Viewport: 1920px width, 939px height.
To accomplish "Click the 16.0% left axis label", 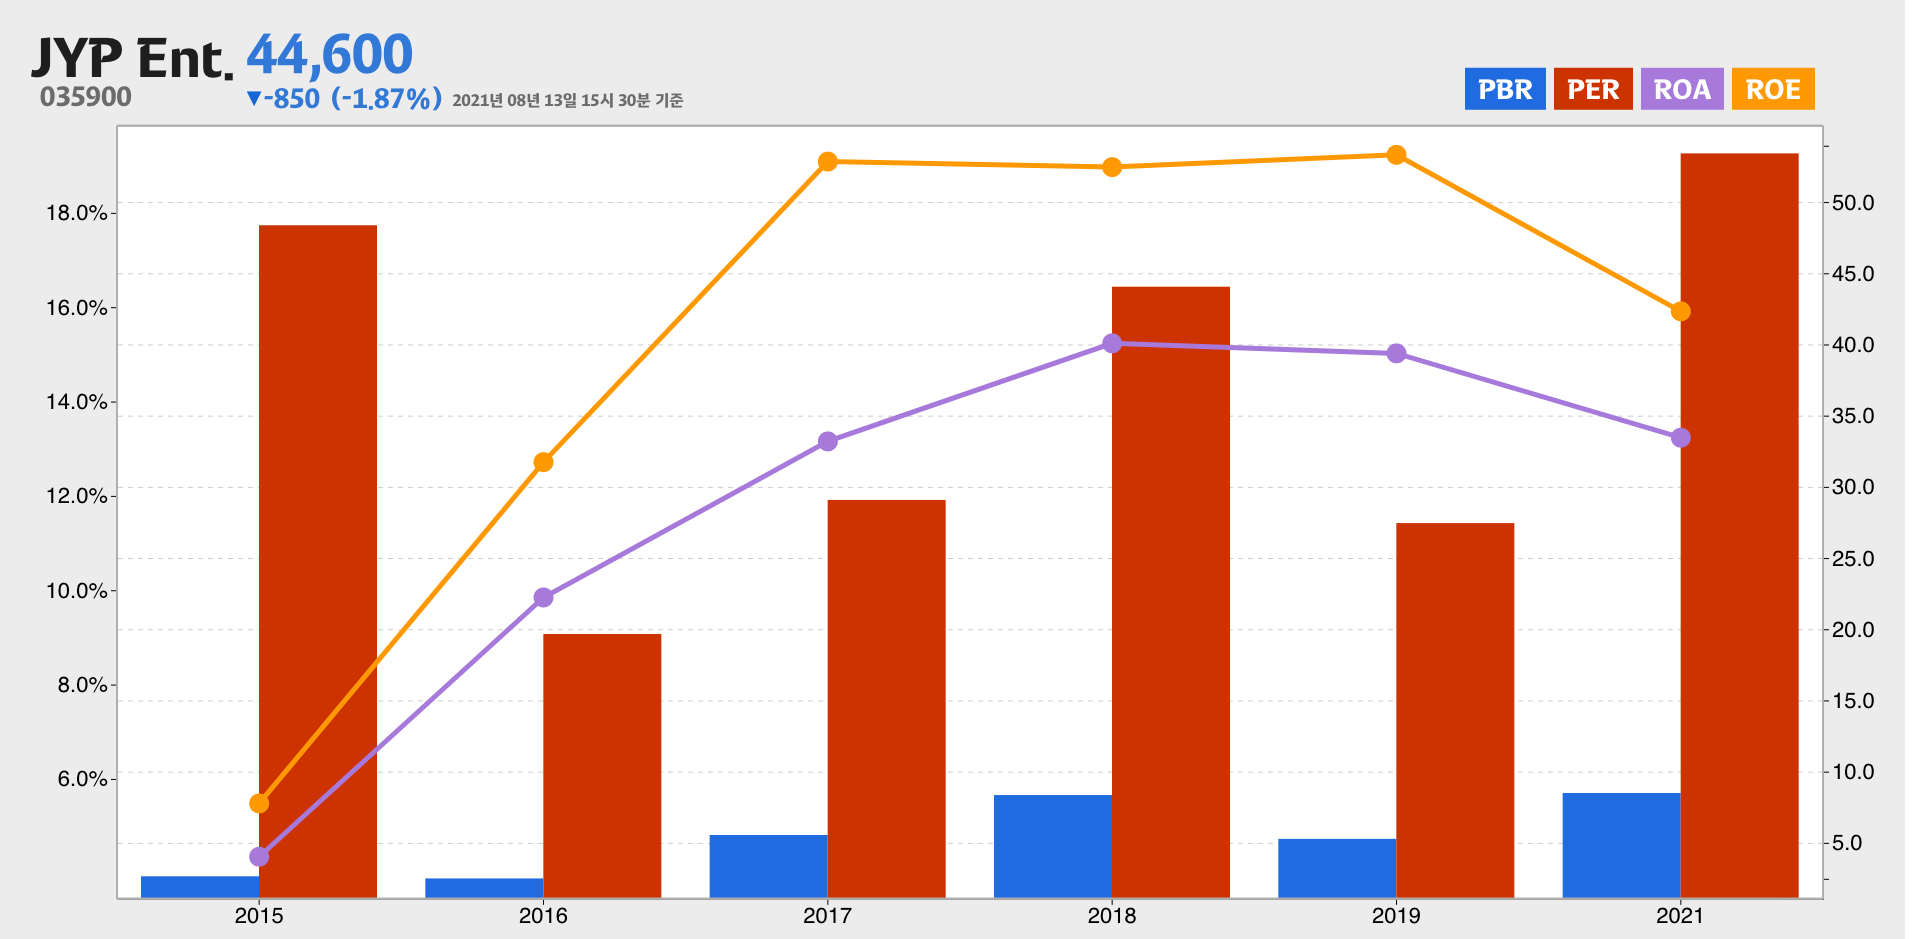I will pos(77,308).
